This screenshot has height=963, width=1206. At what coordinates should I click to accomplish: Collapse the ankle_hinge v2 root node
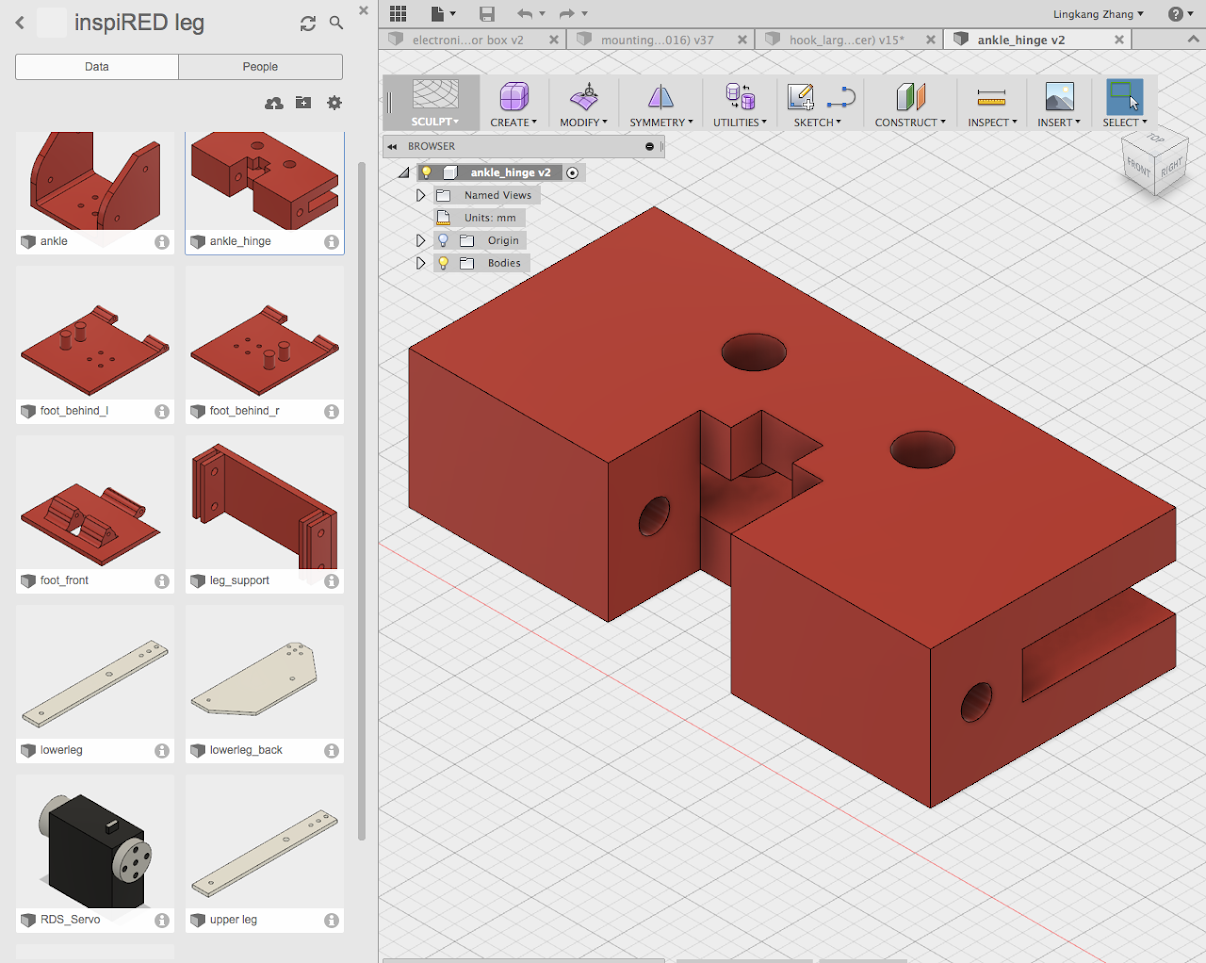405,173
